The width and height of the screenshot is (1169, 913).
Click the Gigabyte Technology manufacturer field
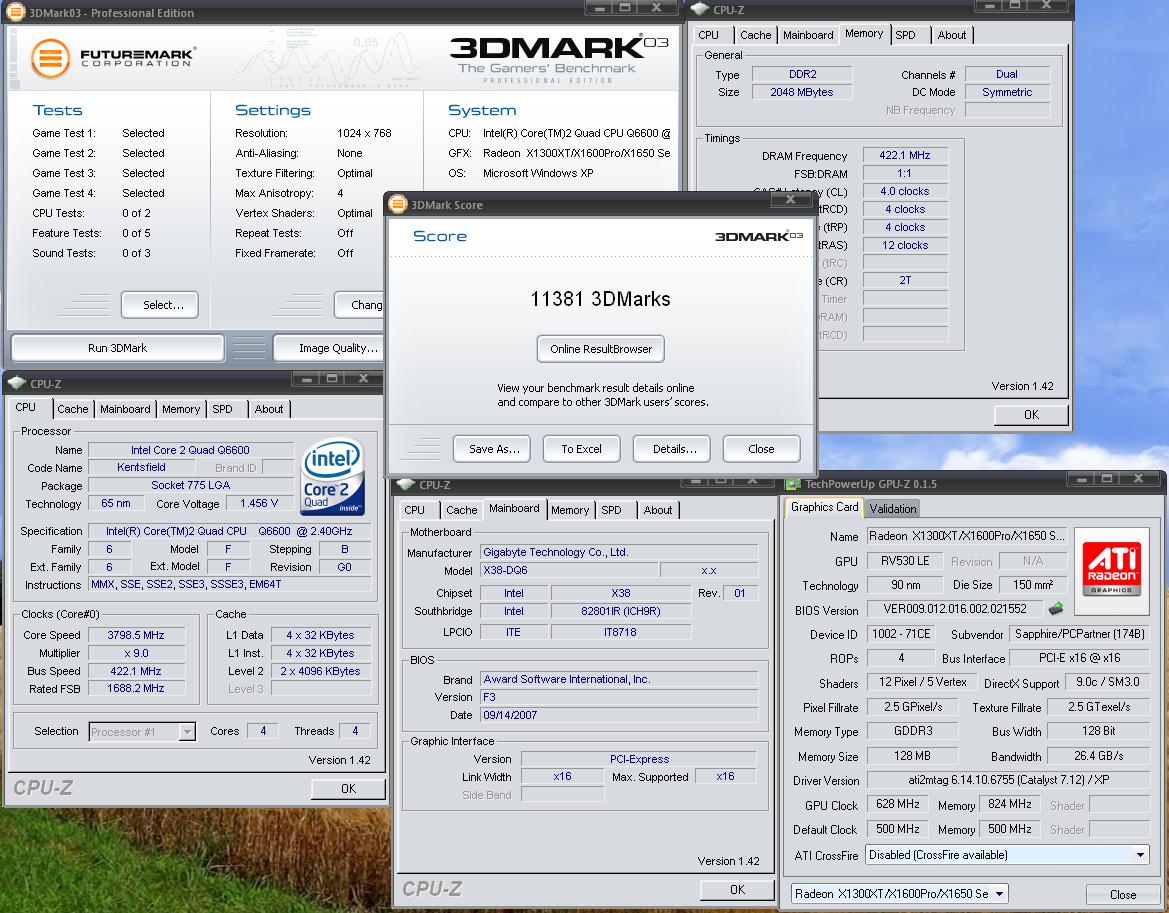click(x=619, y=552)
